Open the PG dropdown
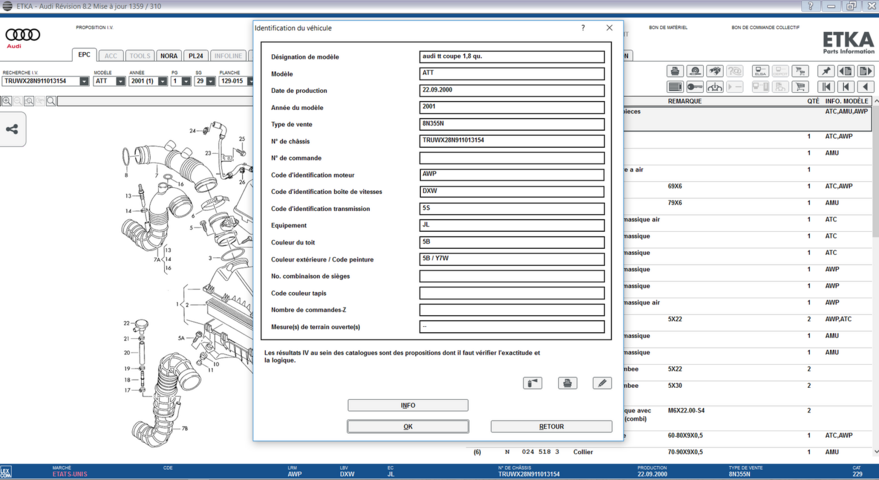 pyautogui.click(x=186, y=81)
